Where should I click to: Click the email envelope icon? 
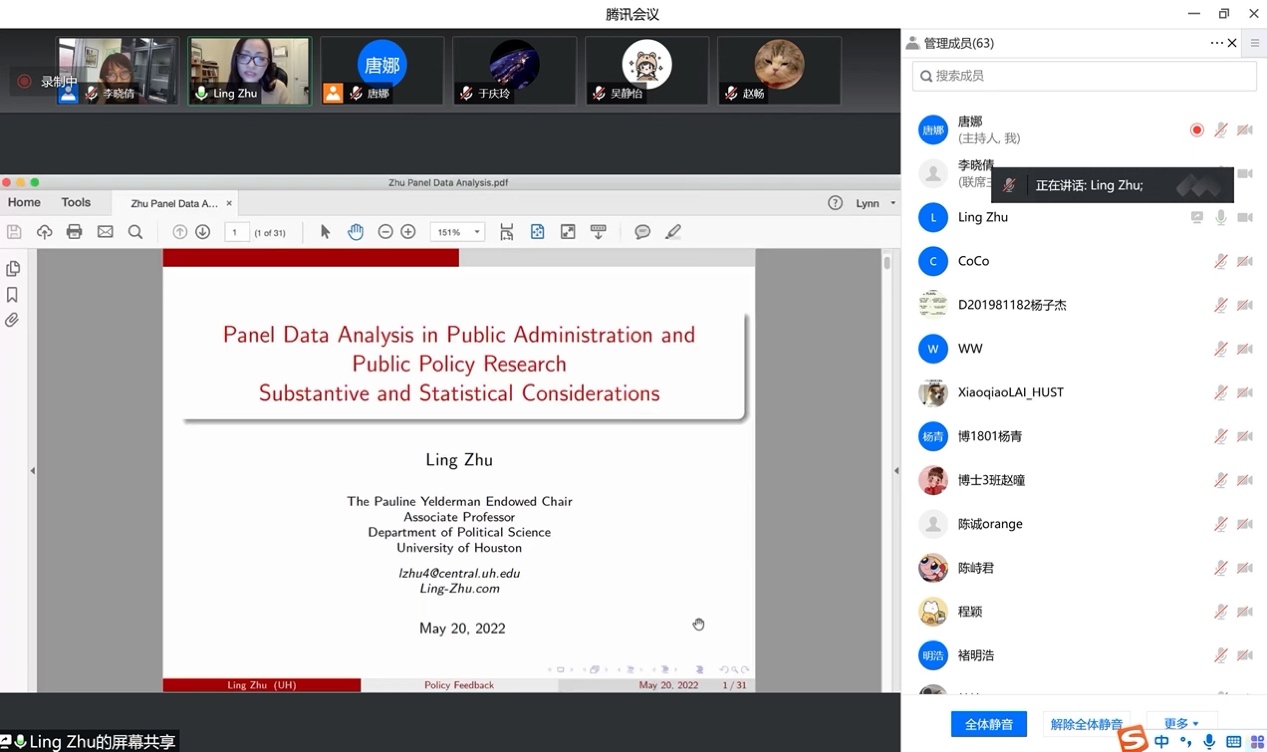105,232
